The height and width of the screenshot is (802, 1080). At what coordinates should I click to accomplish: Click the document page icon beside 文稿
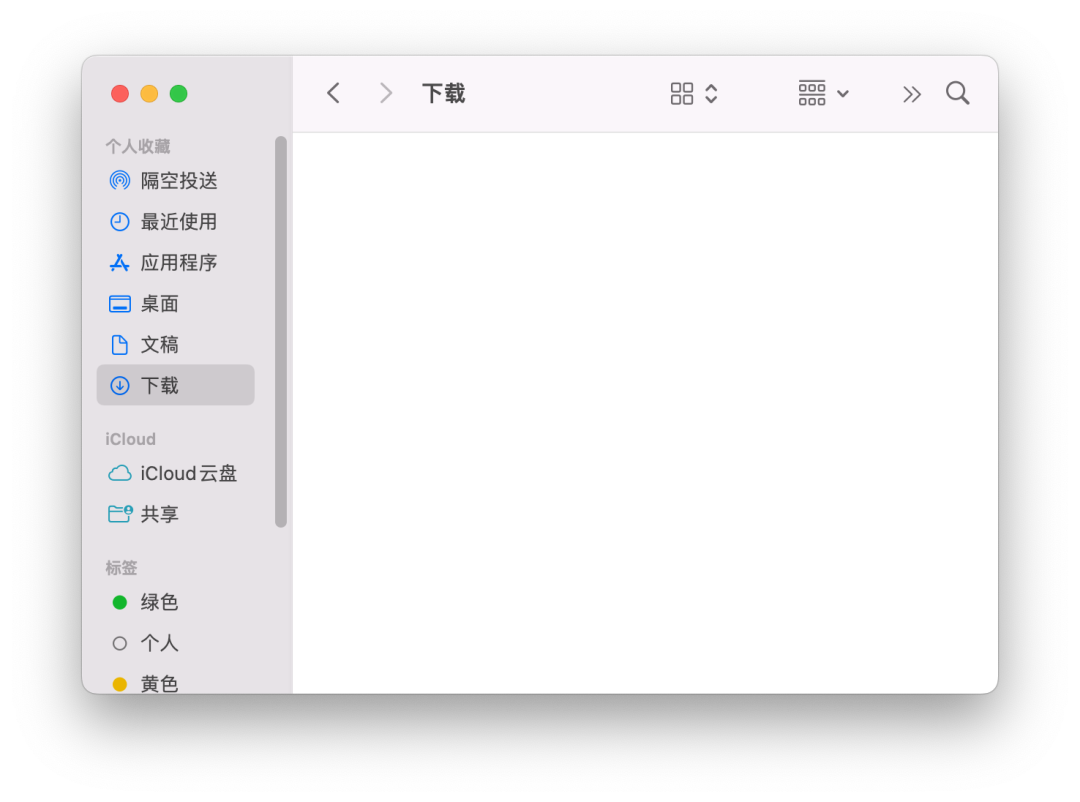point(120,345)
